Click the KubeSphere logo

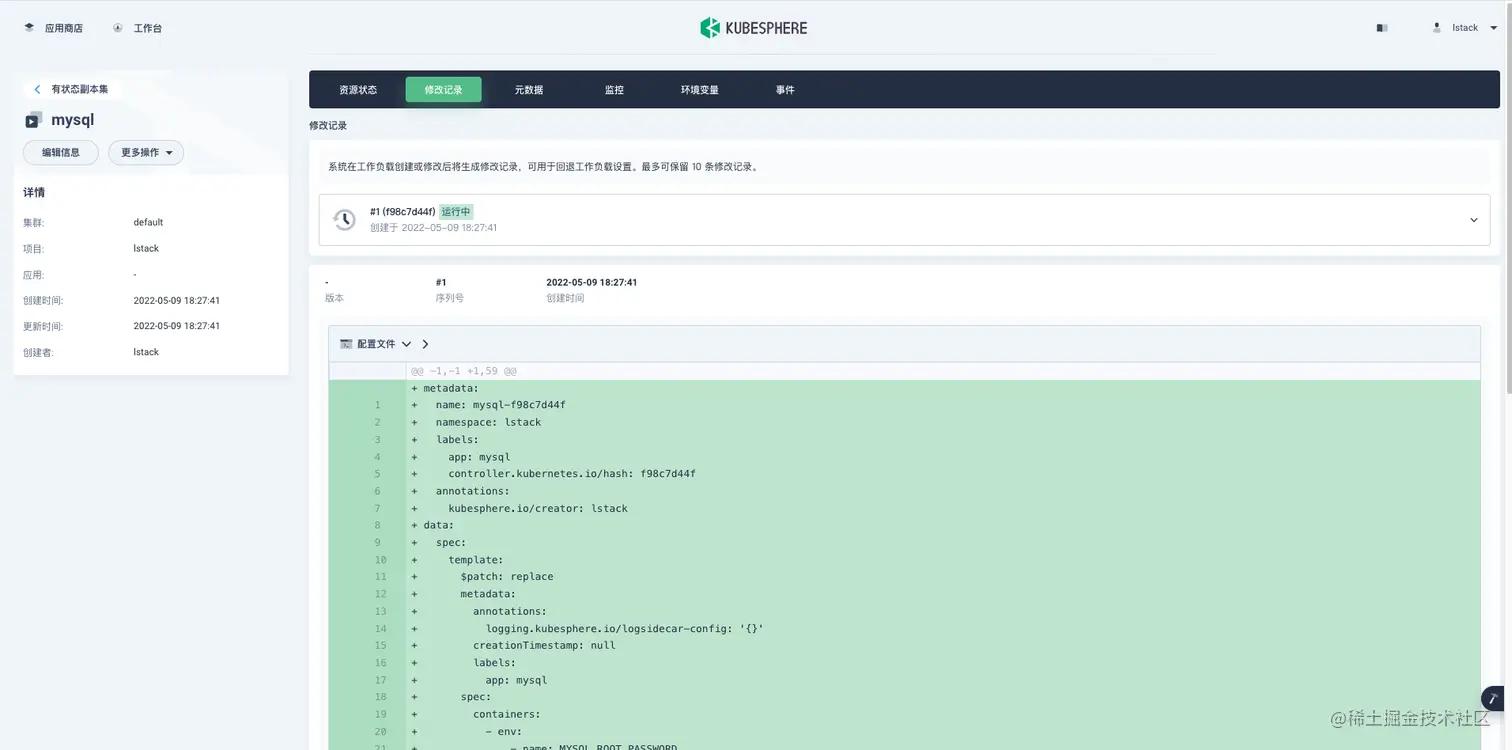[x=754, y=28]
